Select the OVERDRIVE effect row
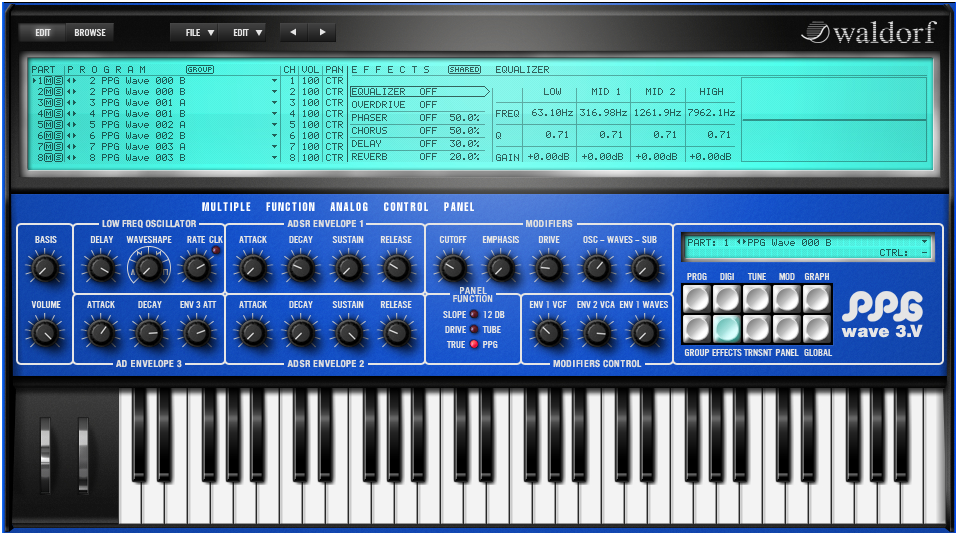 pyautogui.click(x=417, y=104)
